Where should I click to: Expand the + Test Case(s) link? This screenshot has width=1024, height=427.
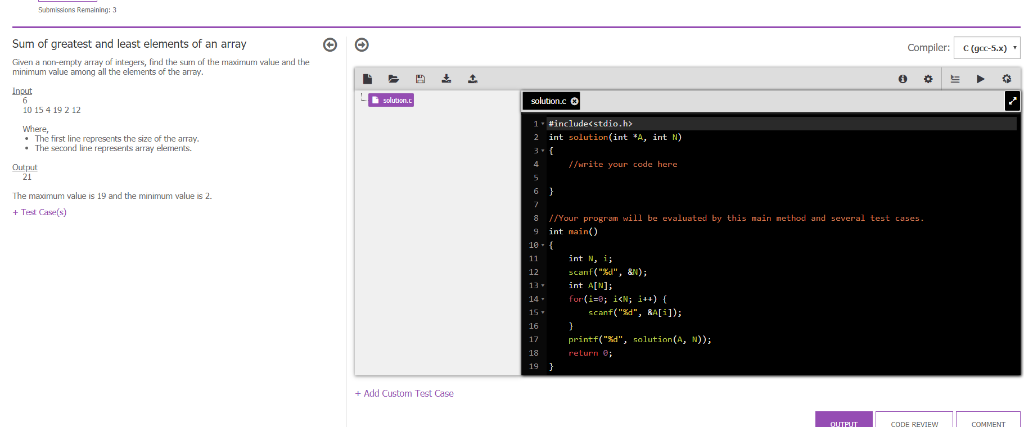tap(39, 212)
